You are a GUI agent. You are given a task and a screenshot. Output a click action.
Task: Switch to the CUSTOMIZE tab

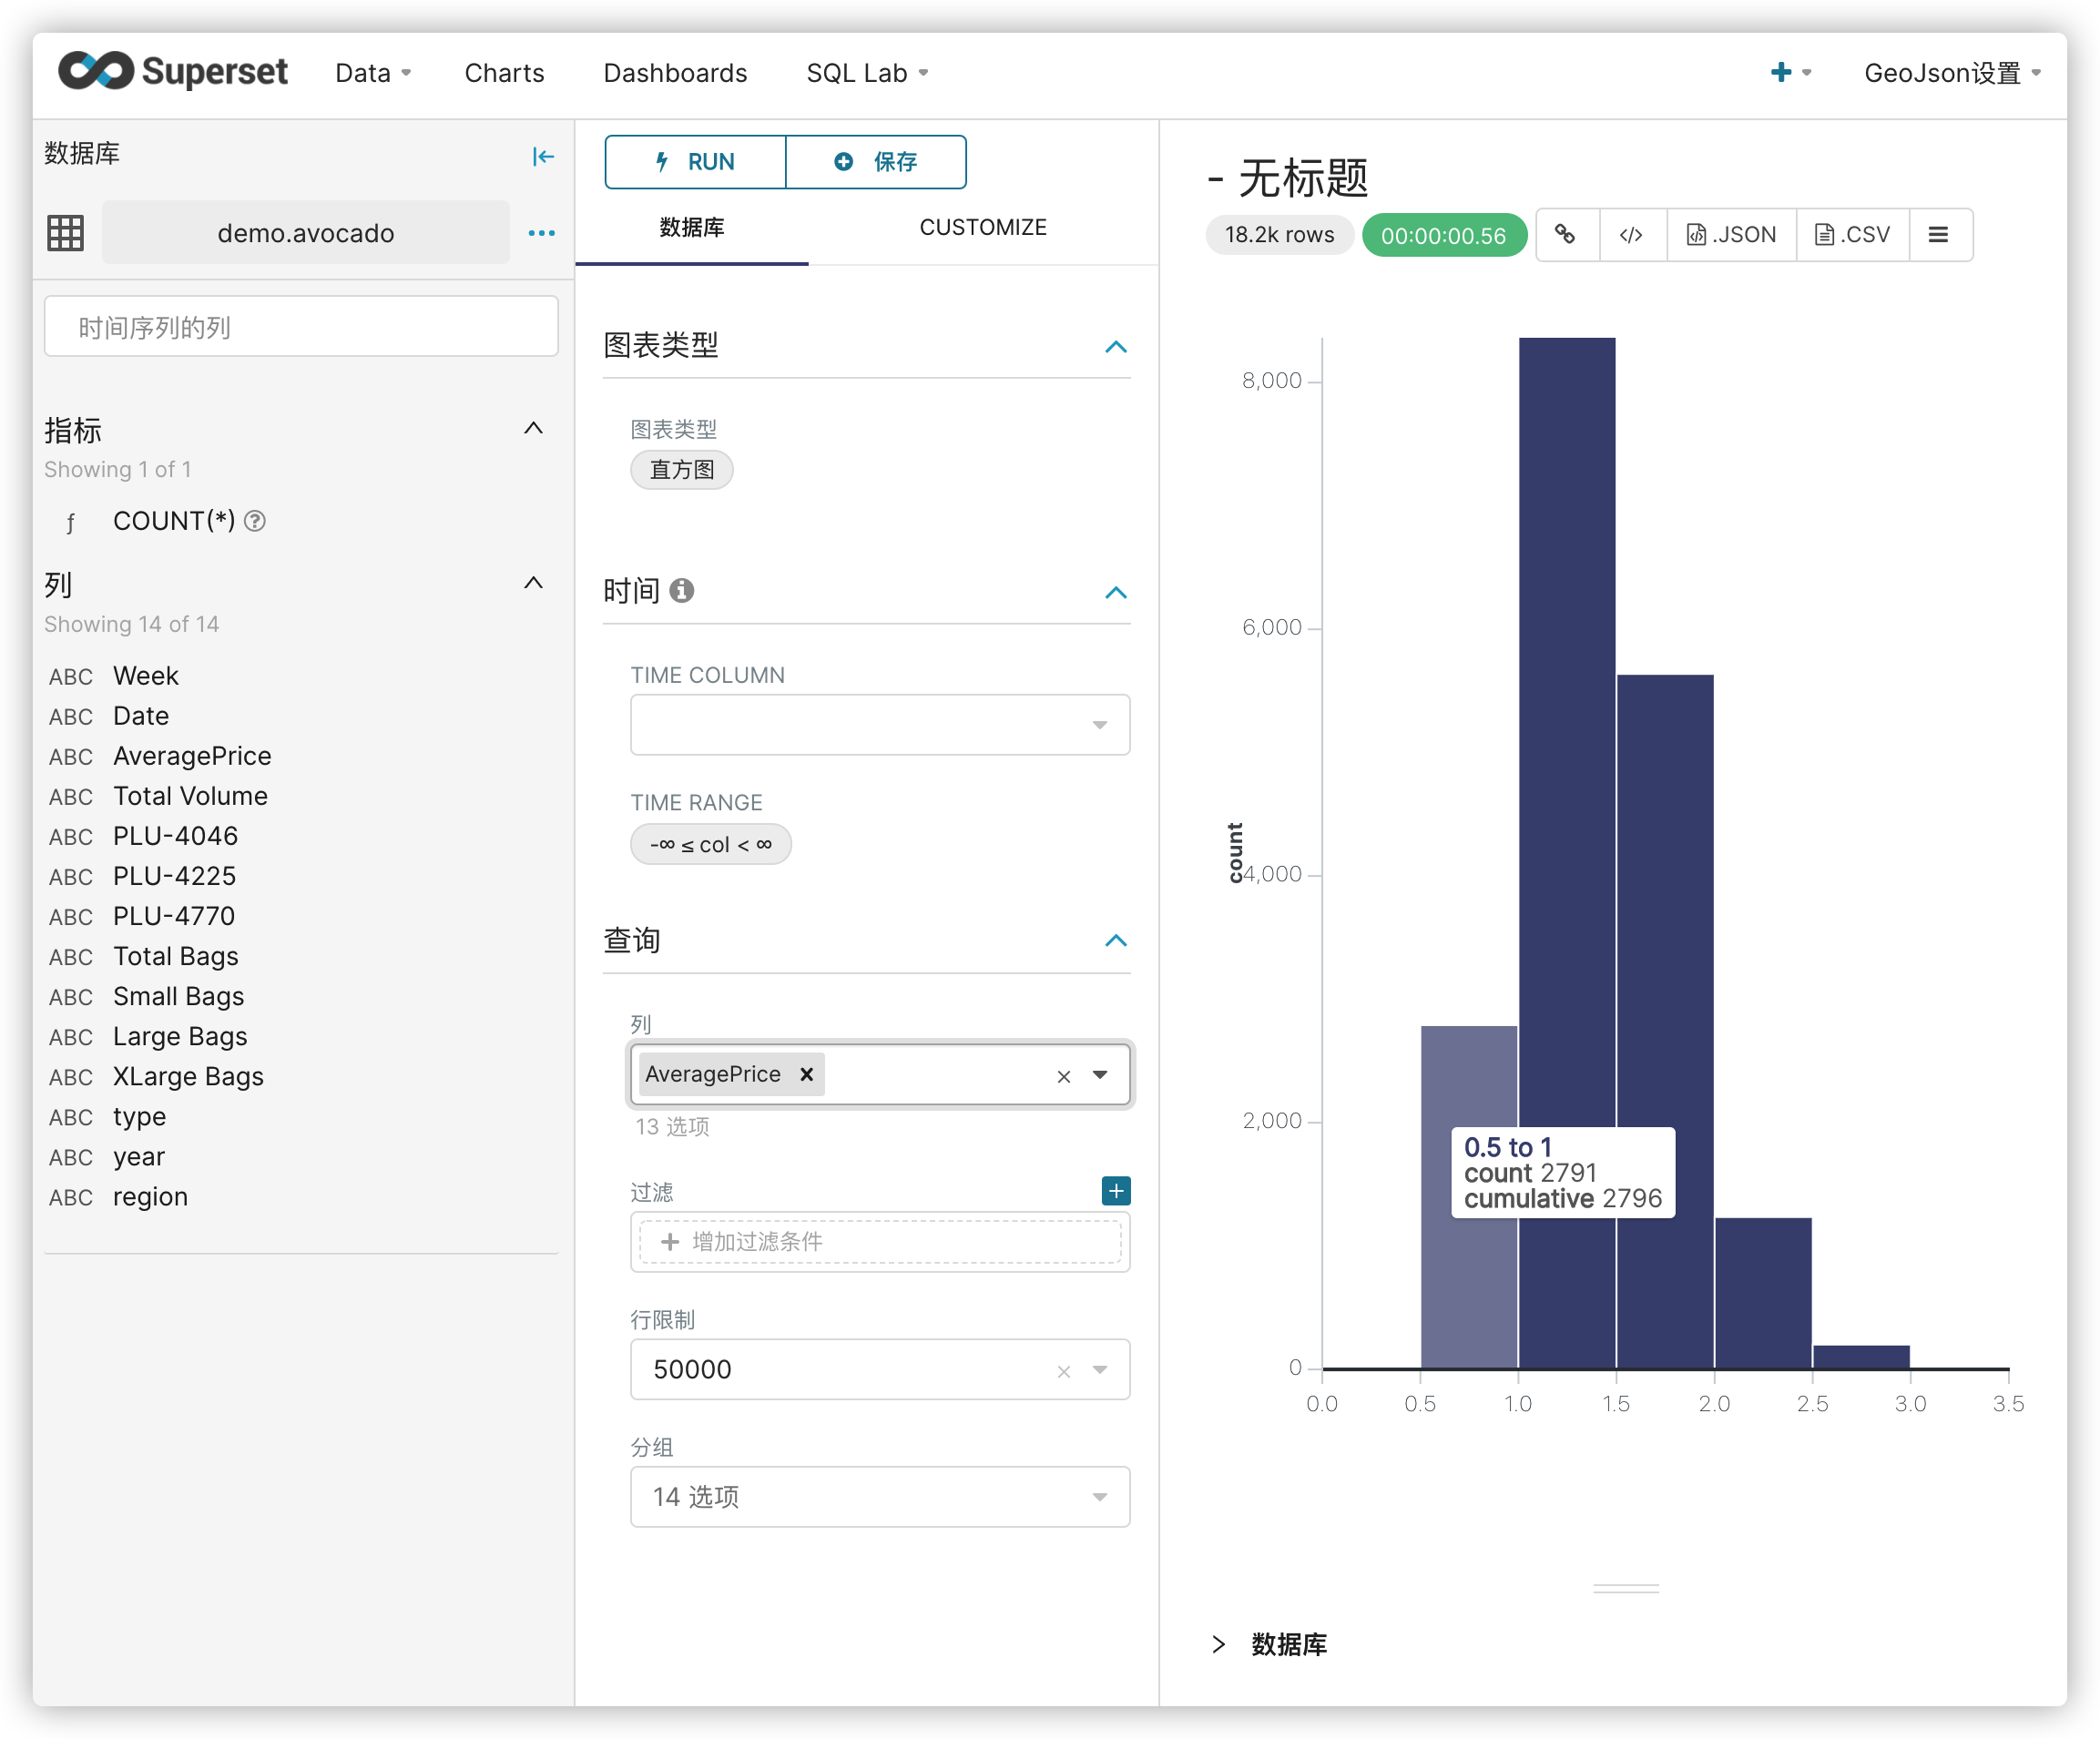click(983, 227)
